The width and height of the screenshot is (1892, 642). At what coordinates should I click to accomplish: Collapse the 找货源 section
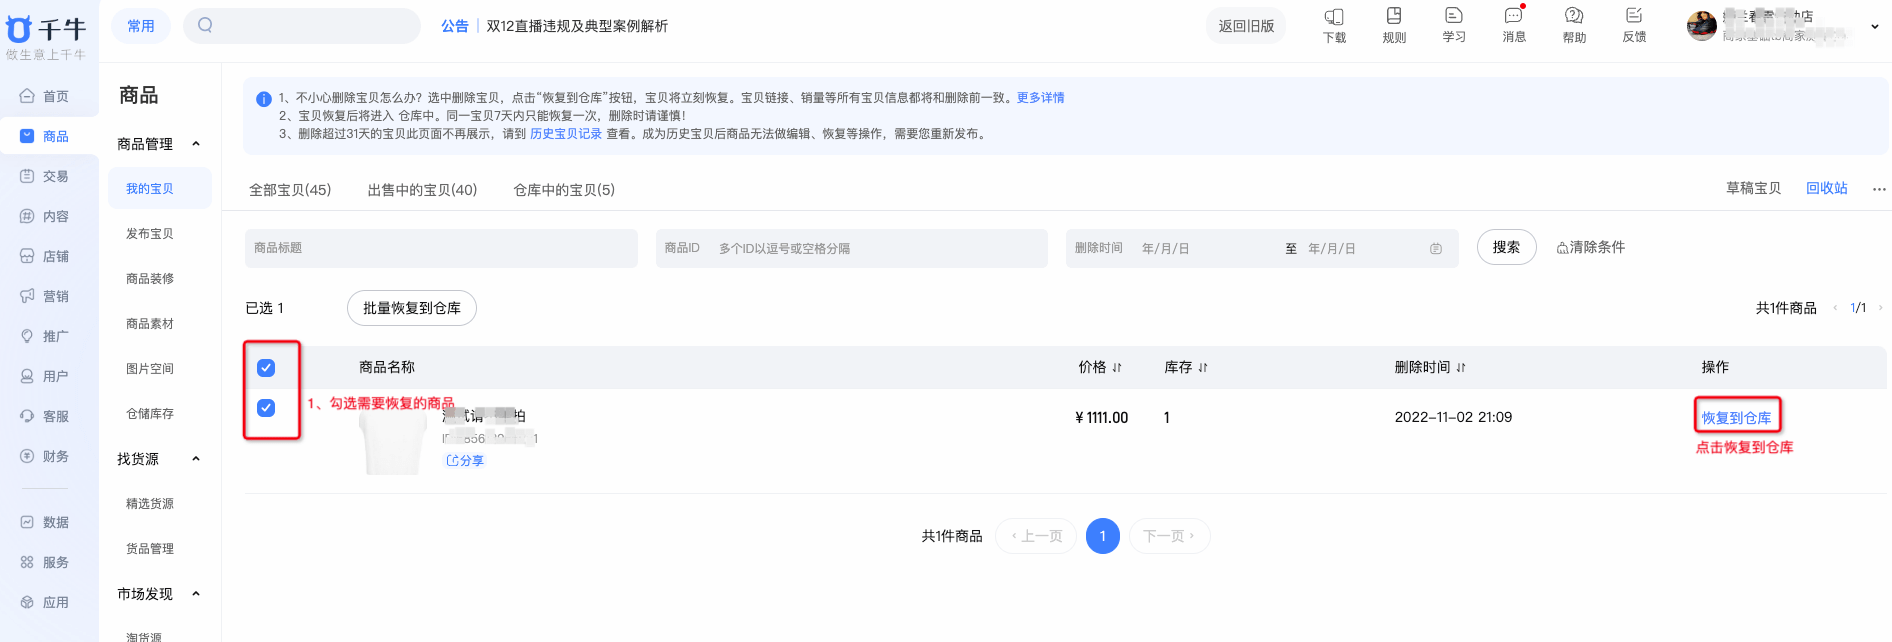(196, 459)
